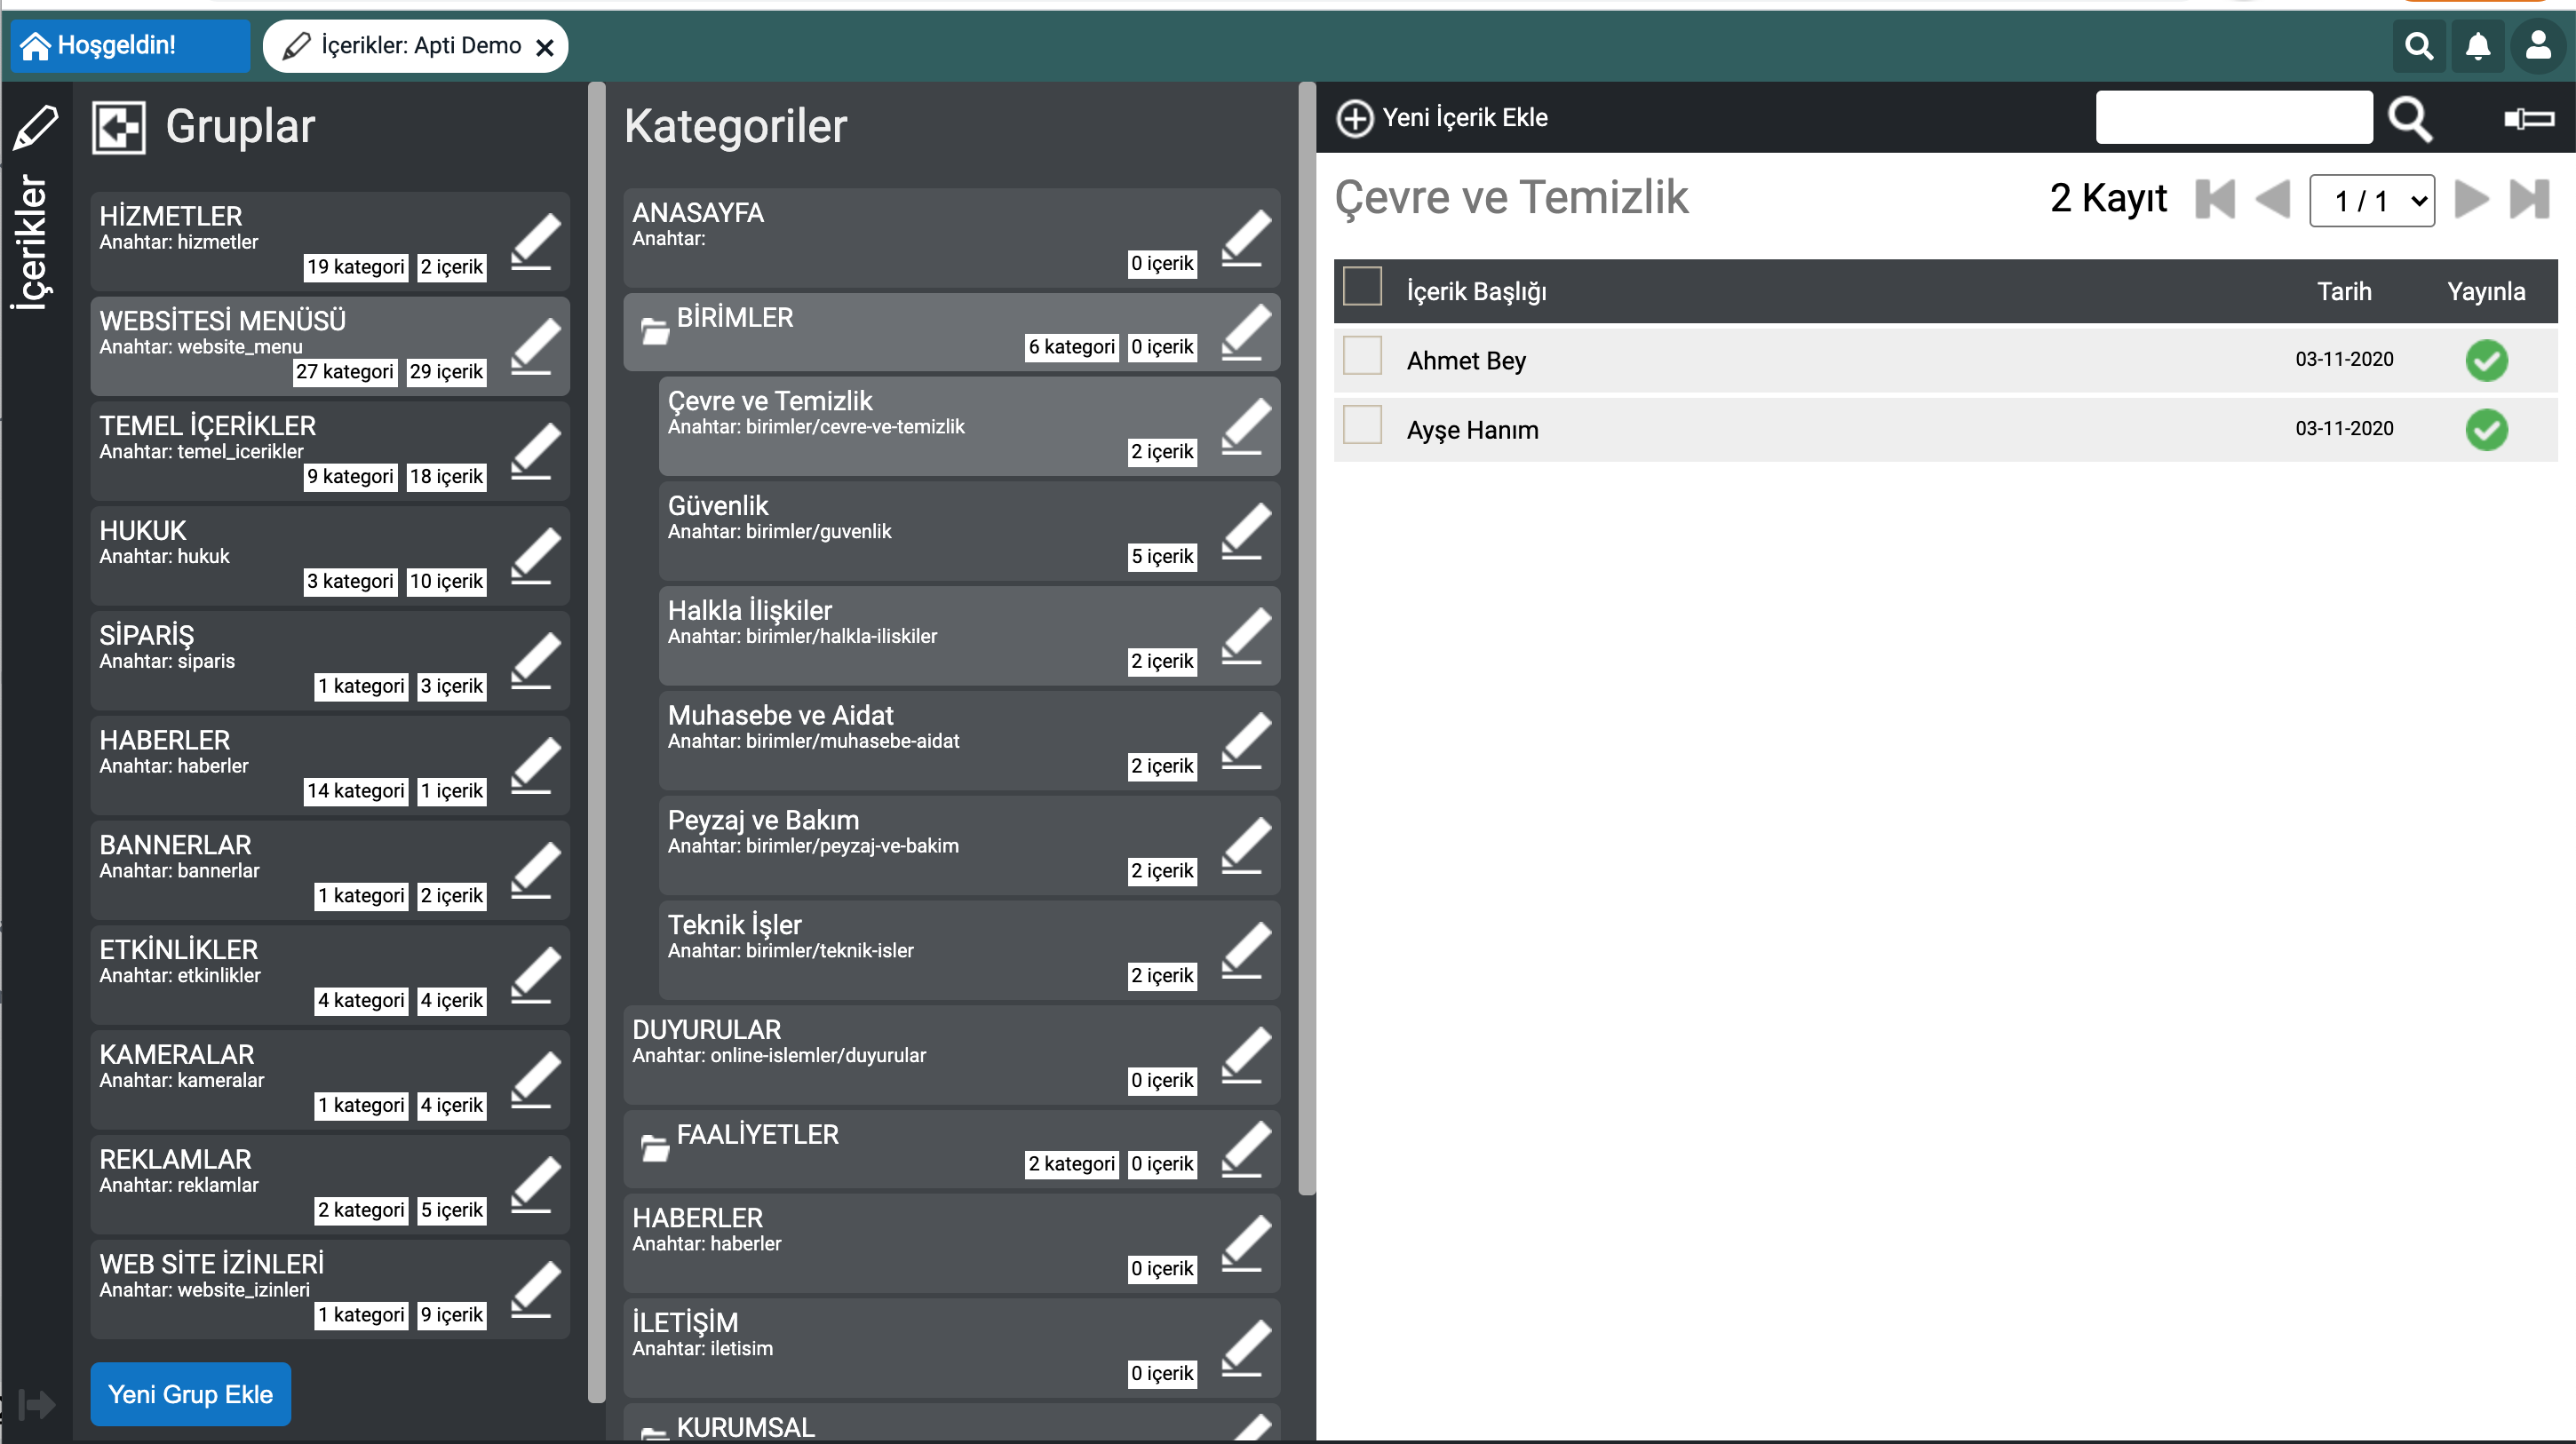Check the Ayşe Hanım row checkbox
2576x1444 pixels.
1362,424
